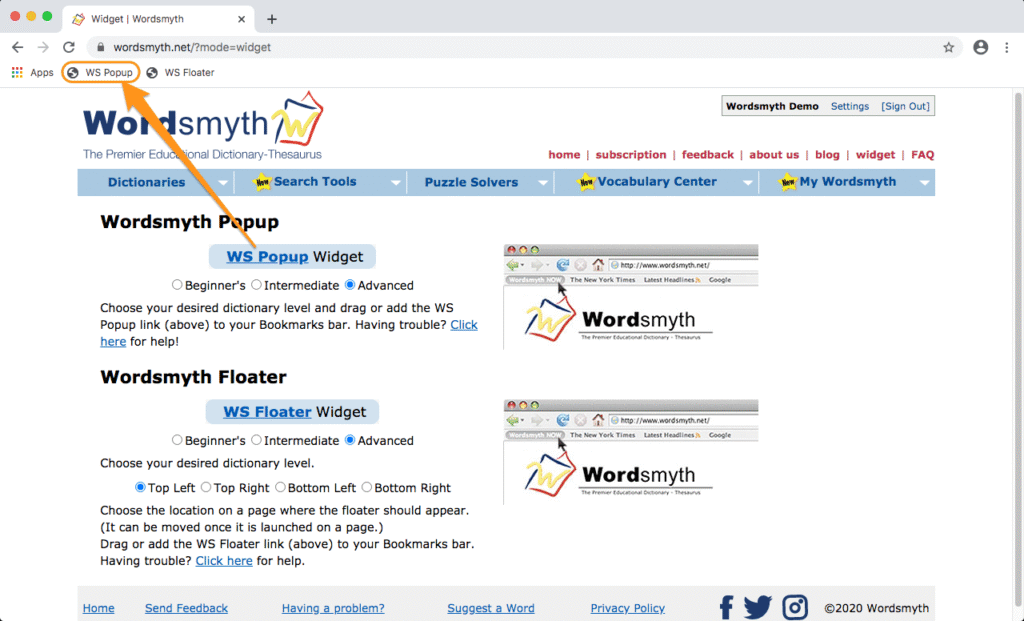Select Beginner's level for WS Popup
This screenshot has height=621, width=1024.
point(177,285)
